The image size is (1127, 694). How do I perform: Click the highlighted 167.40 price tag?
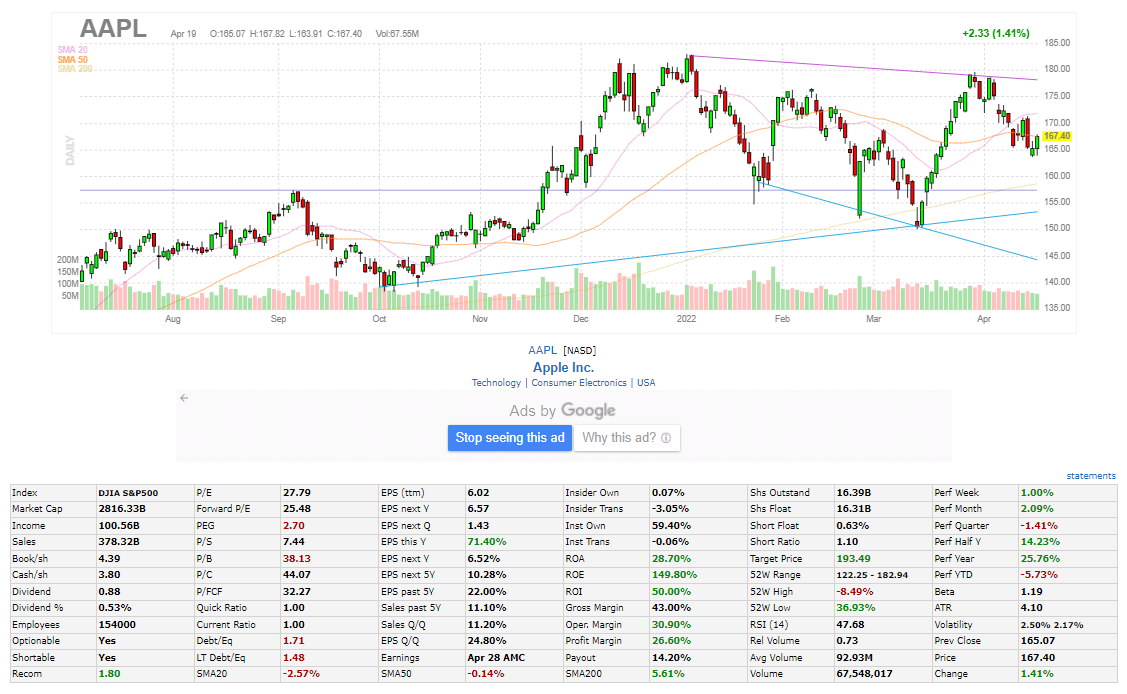click(x=1057, y=136)
